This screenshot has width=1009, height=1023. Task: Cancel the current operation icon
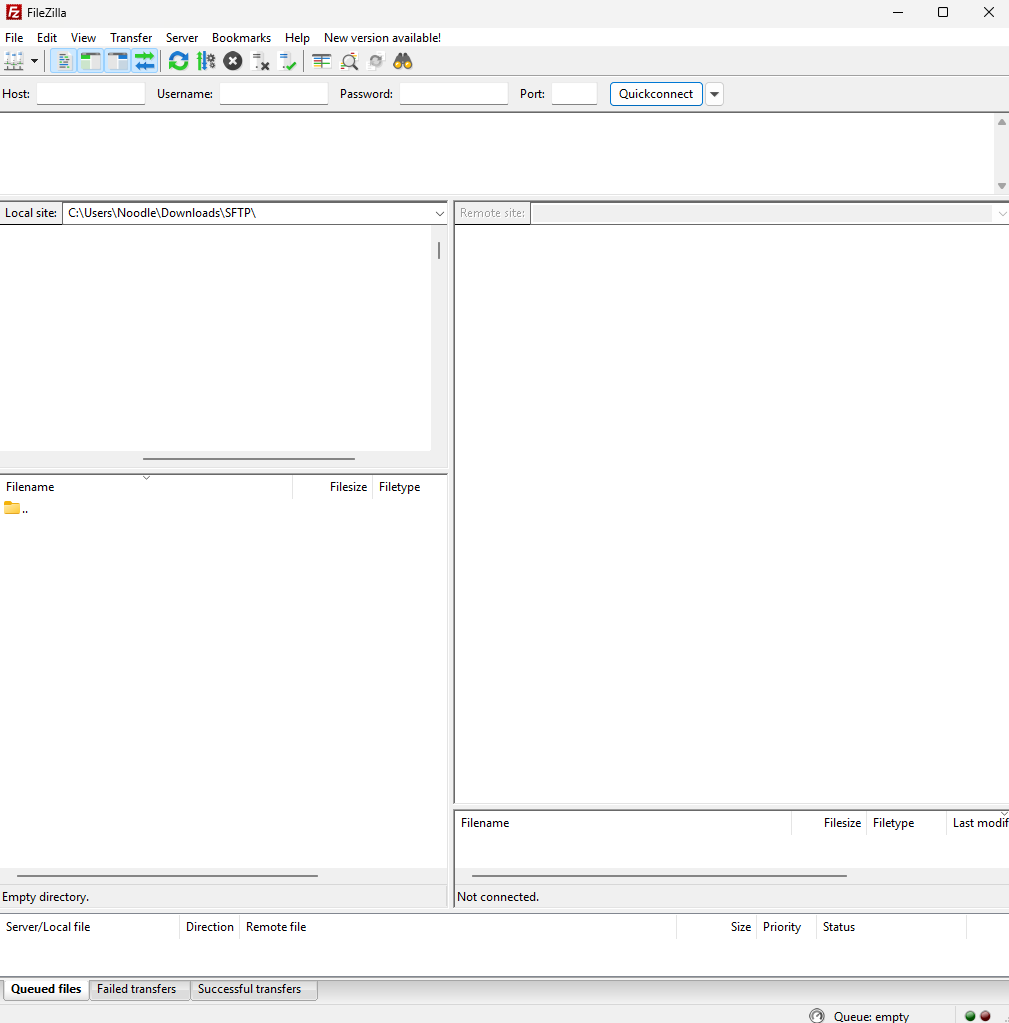tap(233, 61)
